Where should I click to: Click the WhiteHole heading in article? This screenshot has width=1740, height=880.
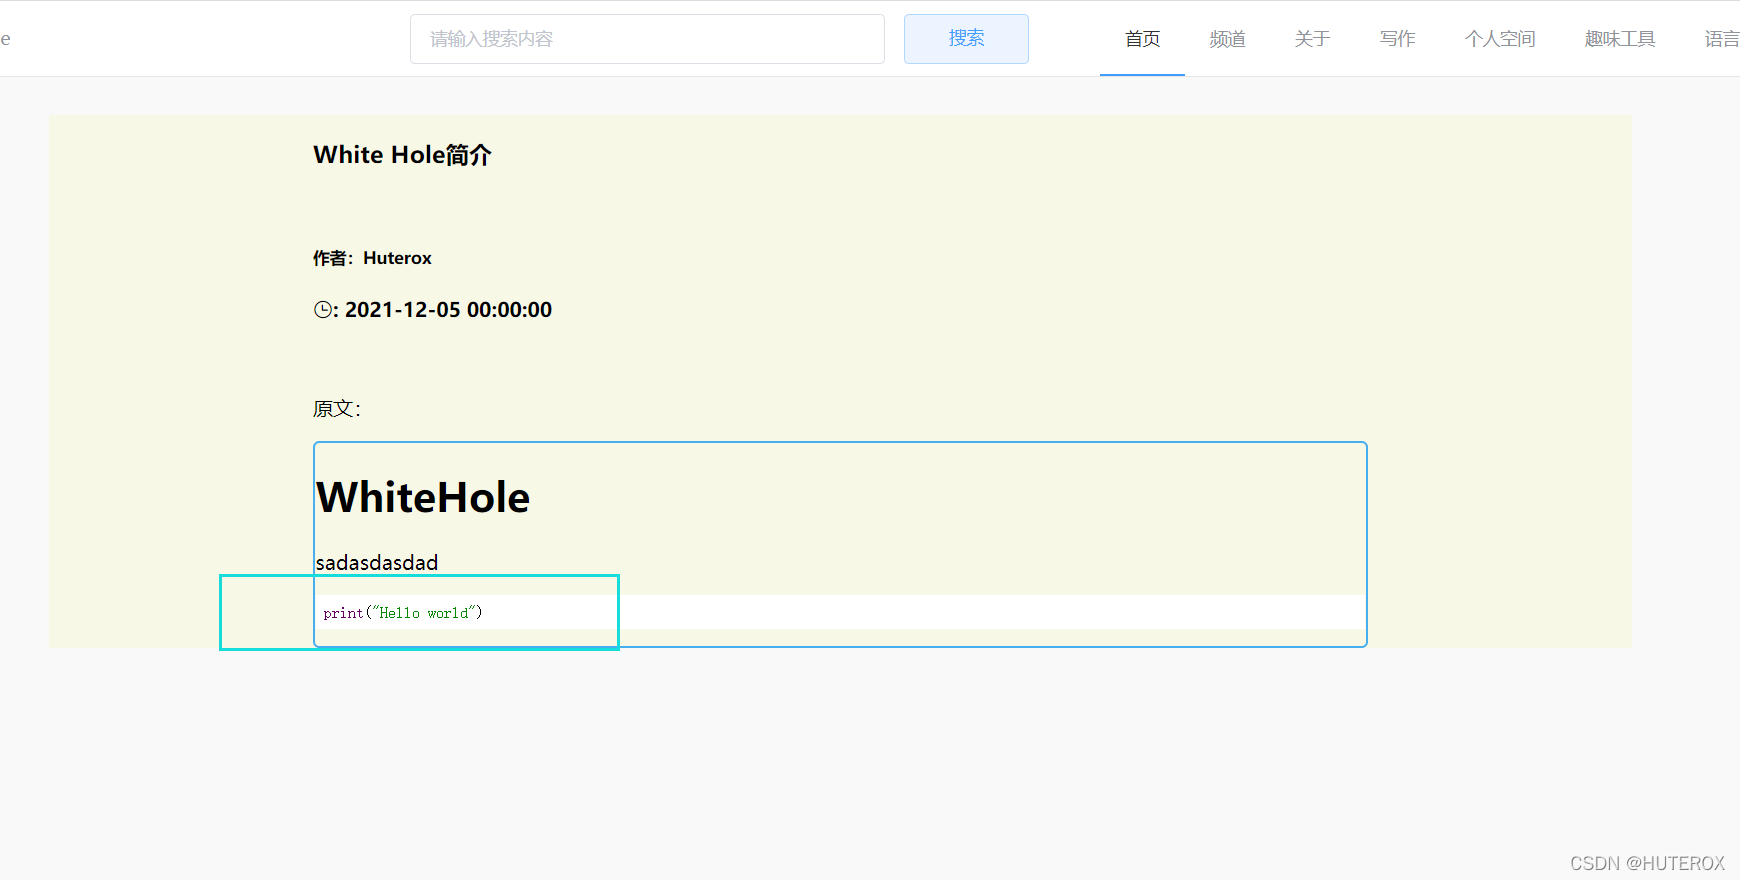click(423, 497)
